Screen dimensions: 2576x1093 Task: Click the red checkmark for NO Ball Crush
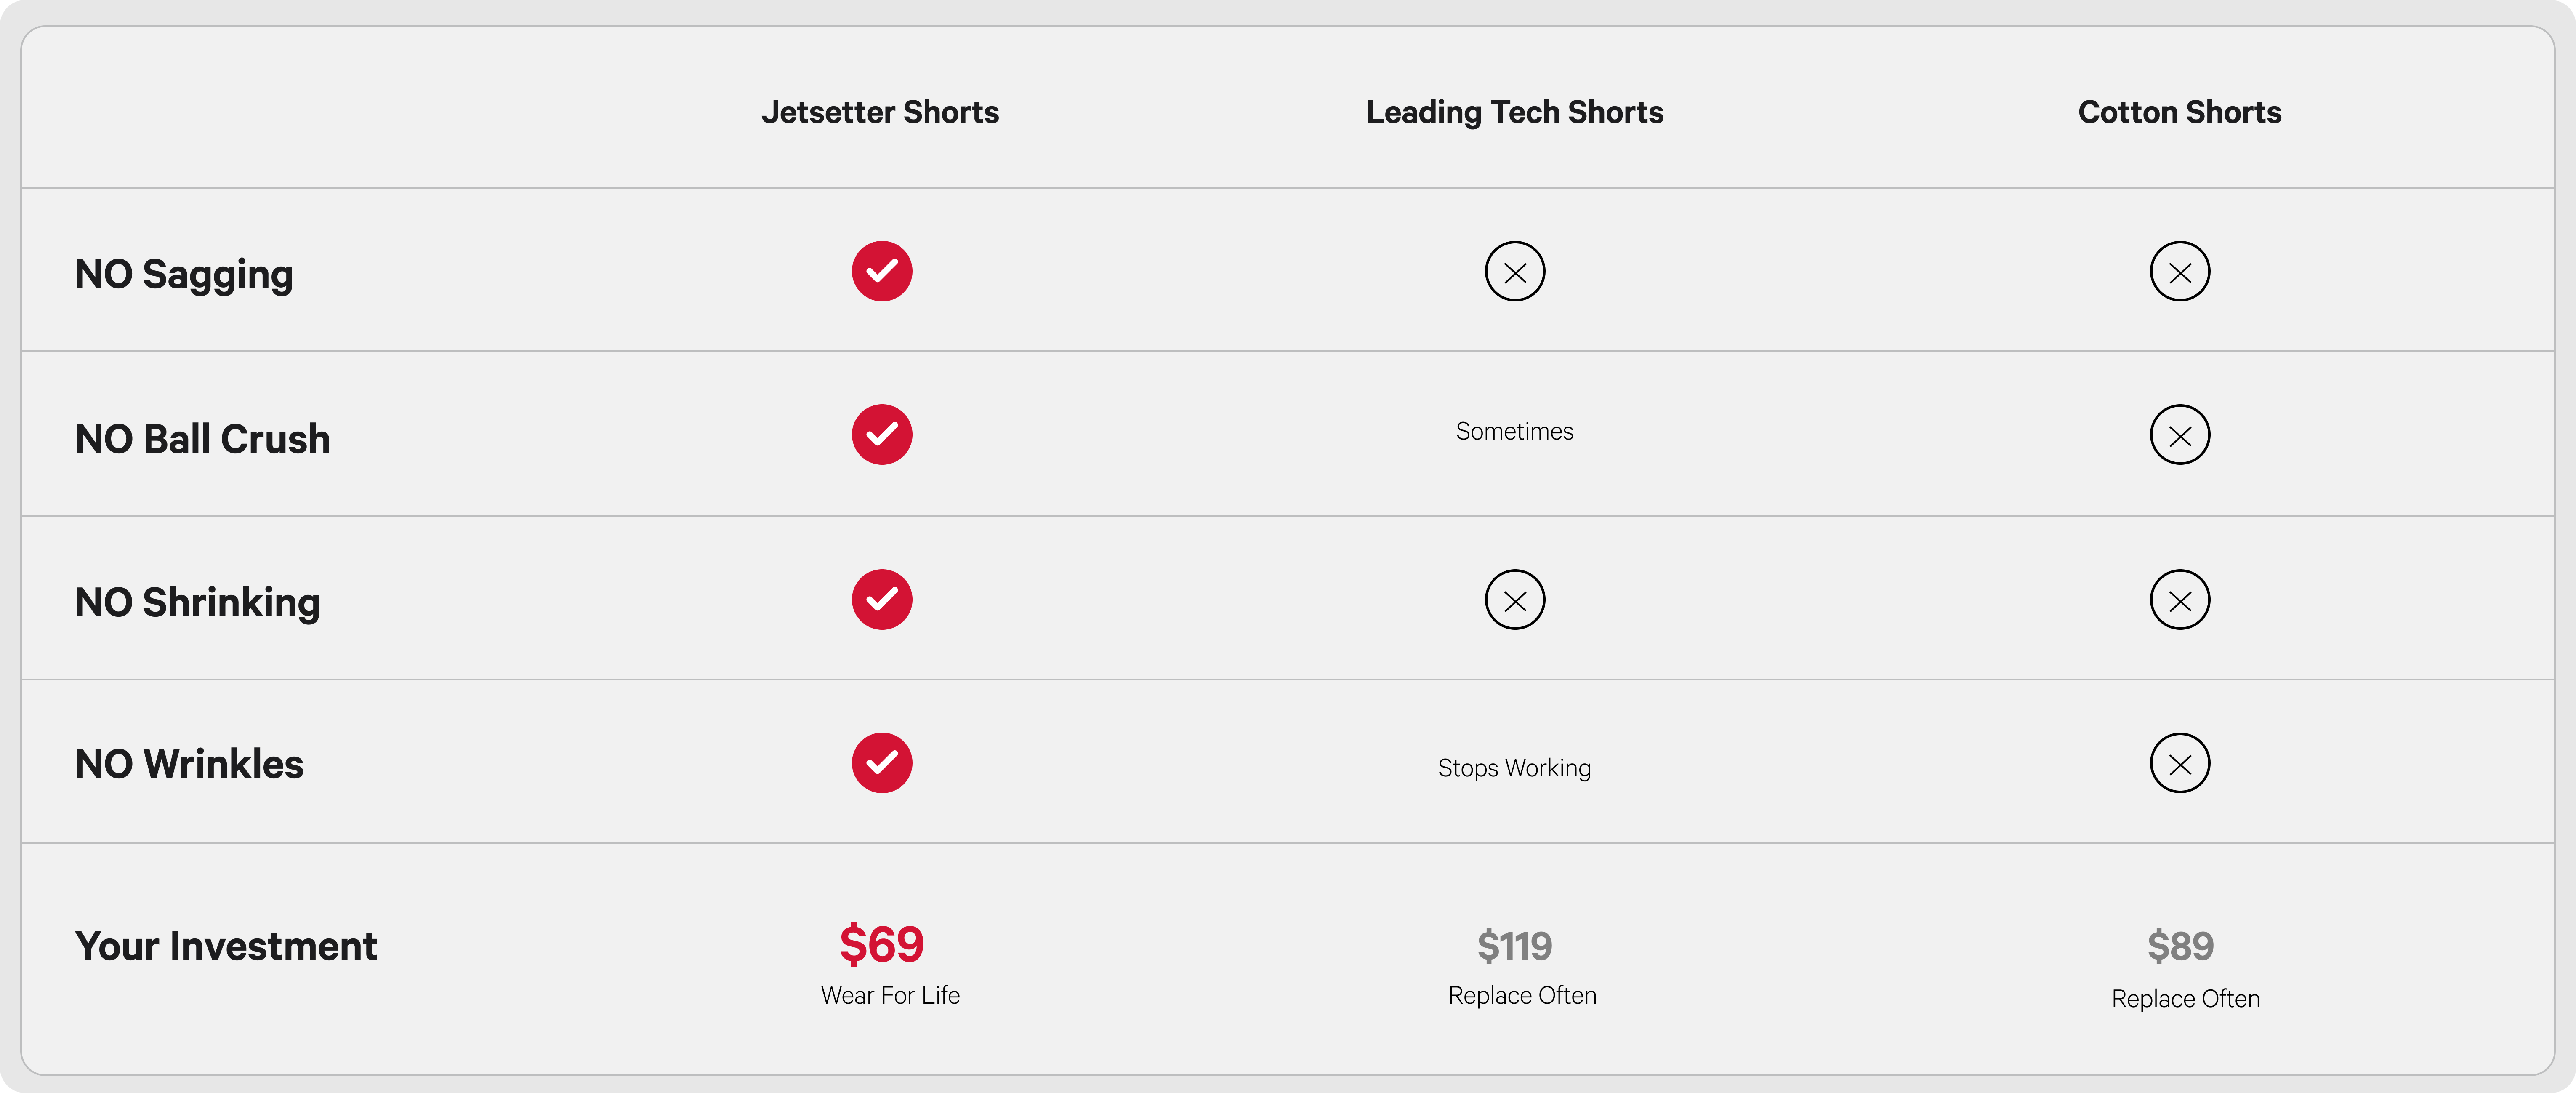tap(881, 435)
